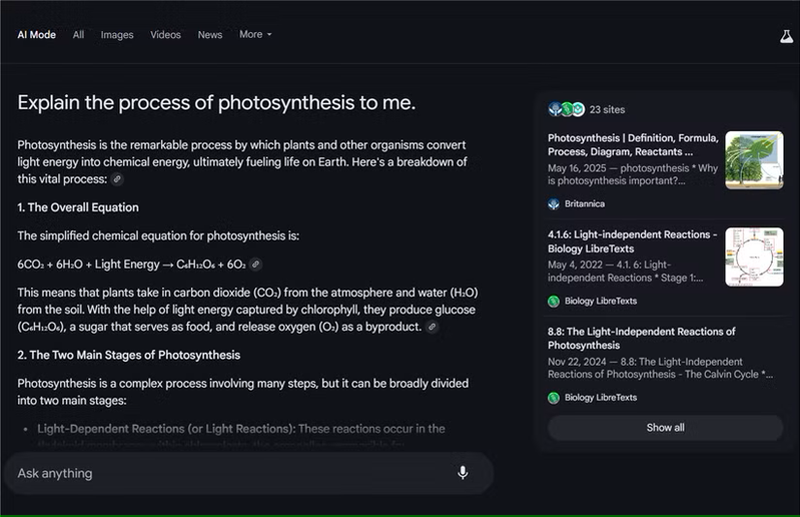The height and width of the screenshot is (517, 800).
Task: Click 'The simplified chemical equation for photosynthesis is:'
Action: click(x=158, y=236)
